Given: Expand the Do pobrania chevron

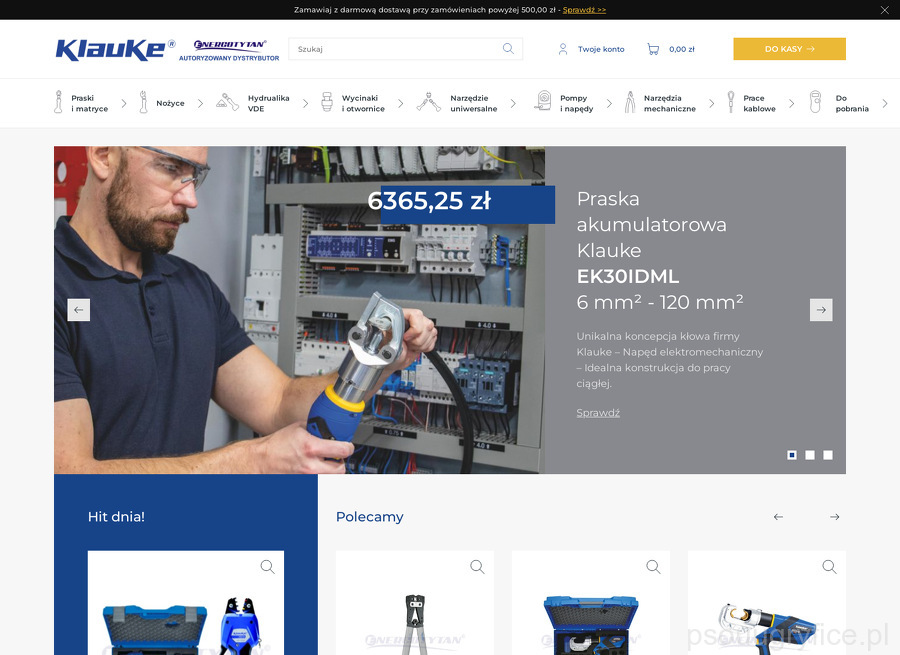Looking at the screenshot, I should pos(885,103).
